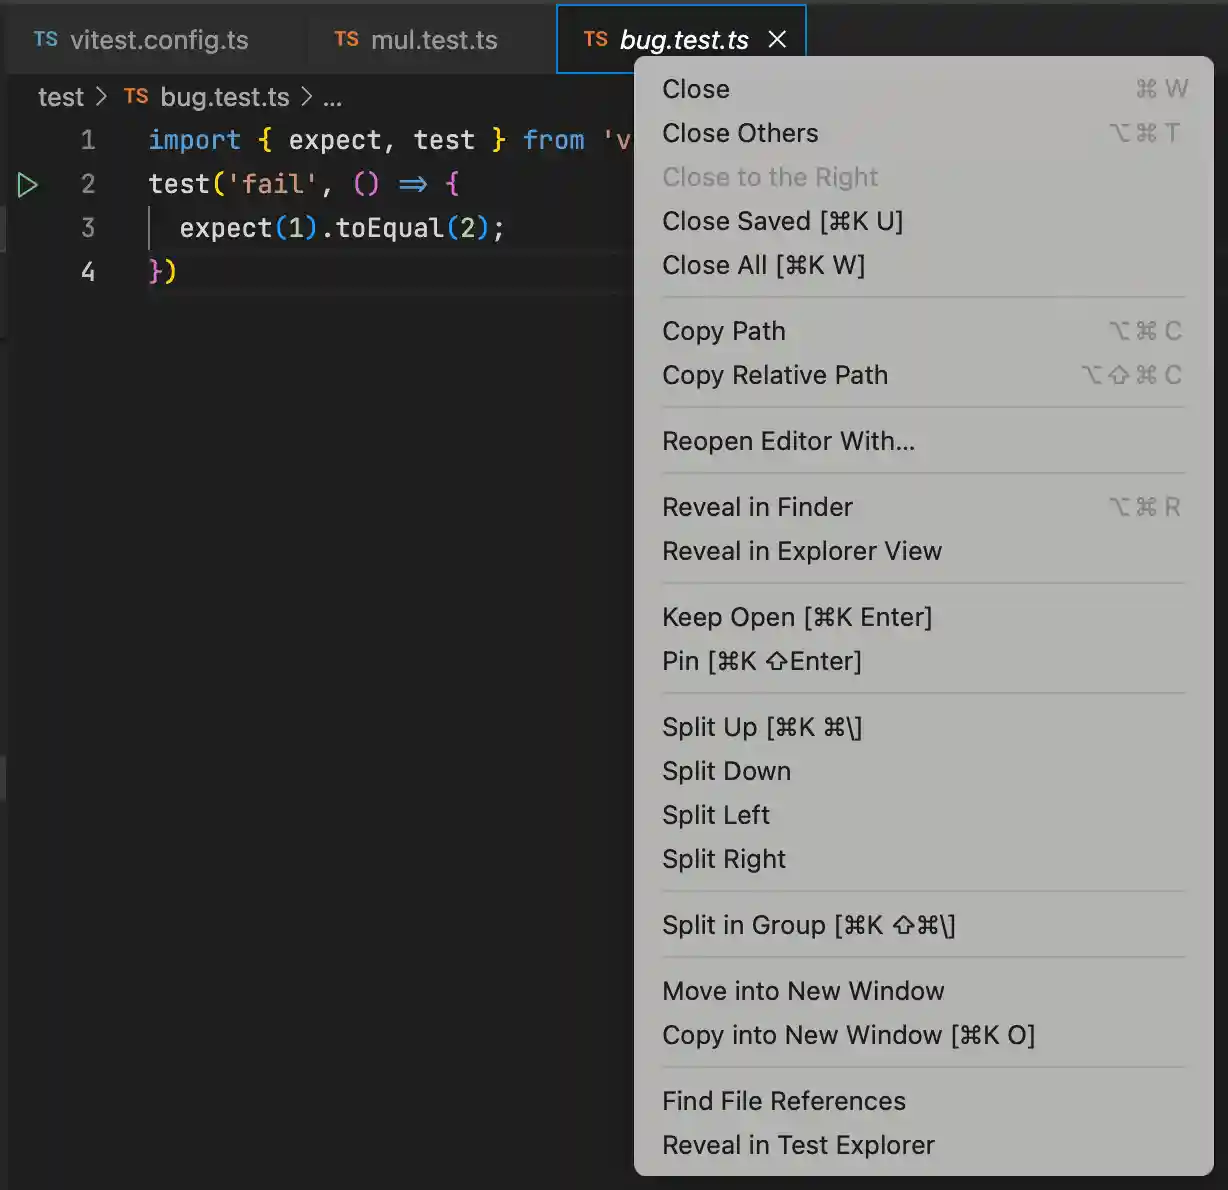Switch to the mul.test.ts tab
This screenshot has height=1190, width=1228.
click(434, 39)
